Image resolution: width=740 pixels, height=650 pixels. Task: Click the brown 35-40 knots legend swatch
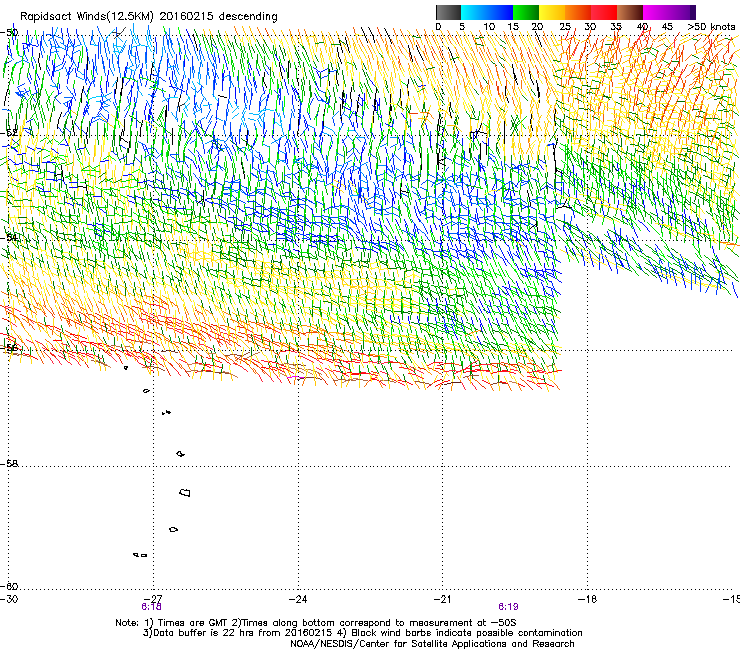click(630, 12)
